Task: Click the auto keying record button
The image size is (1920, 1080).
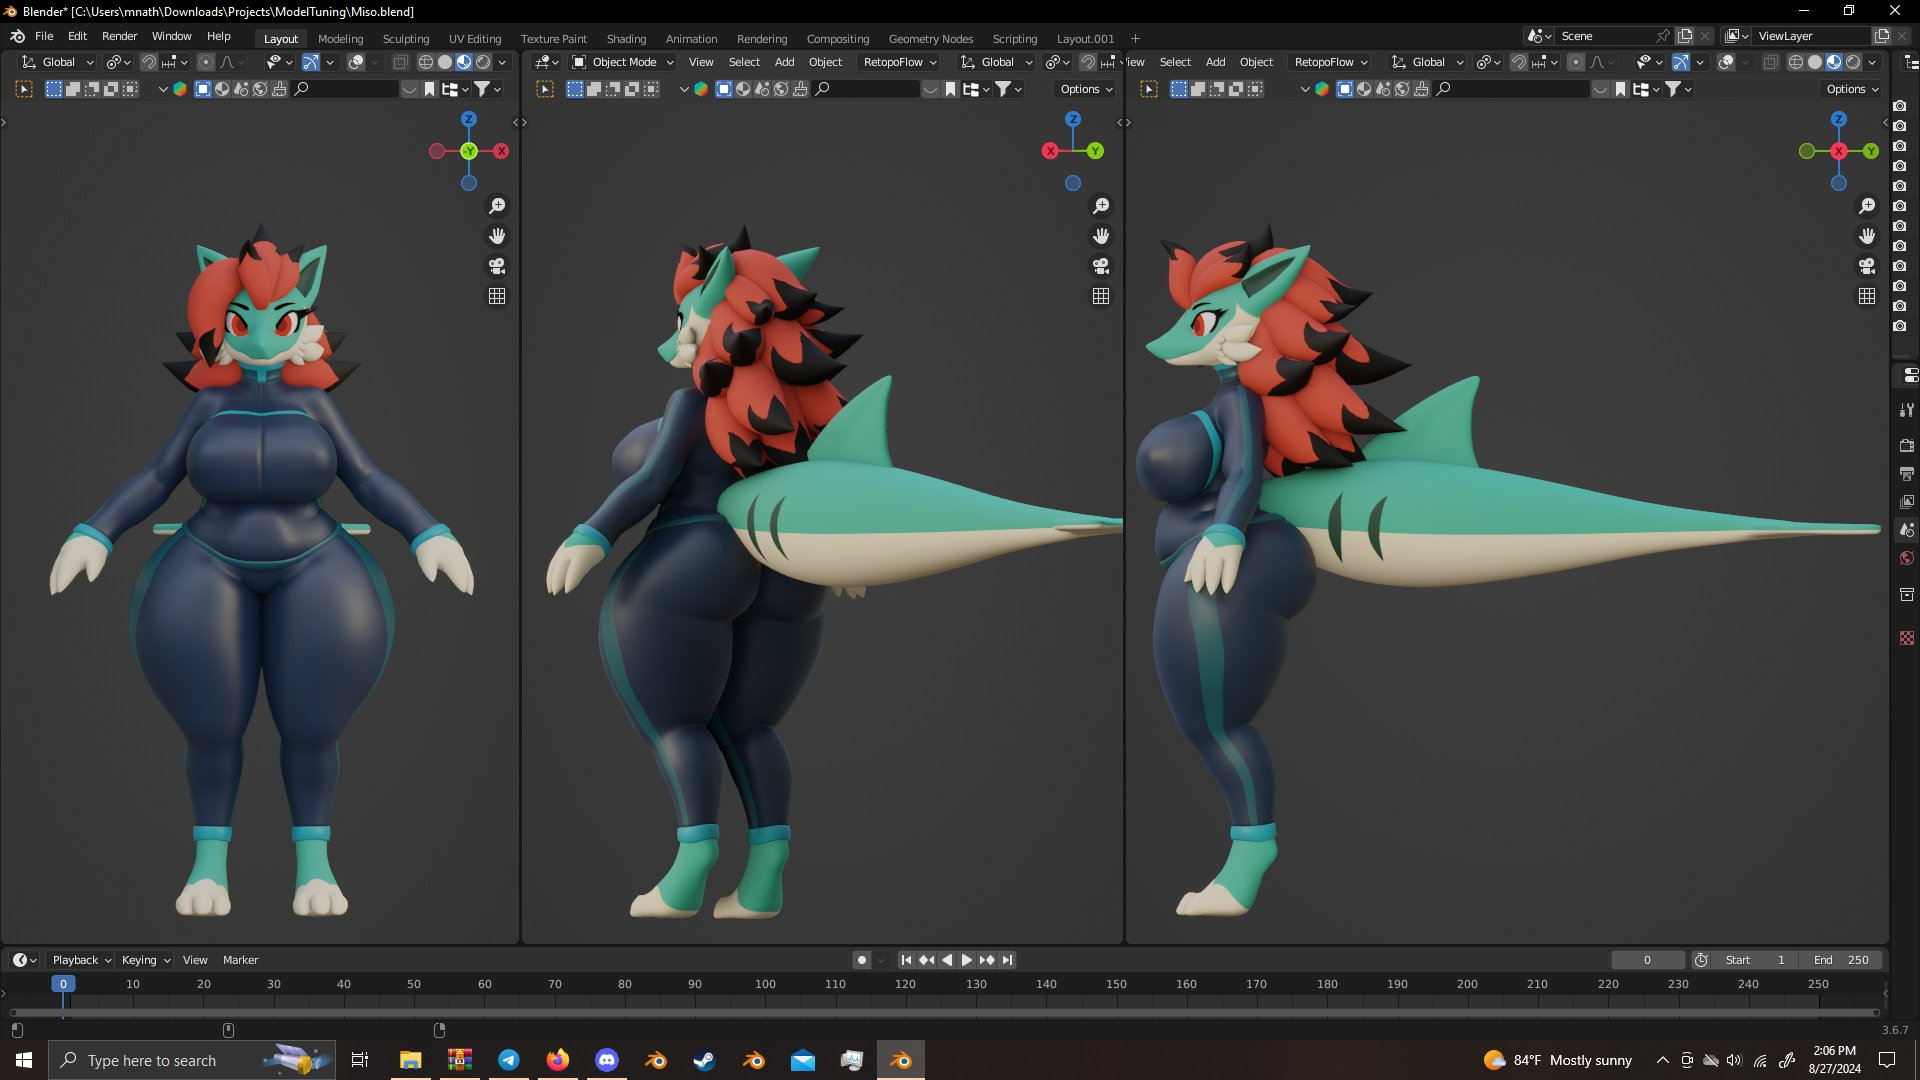Action: tap(861, 960)
